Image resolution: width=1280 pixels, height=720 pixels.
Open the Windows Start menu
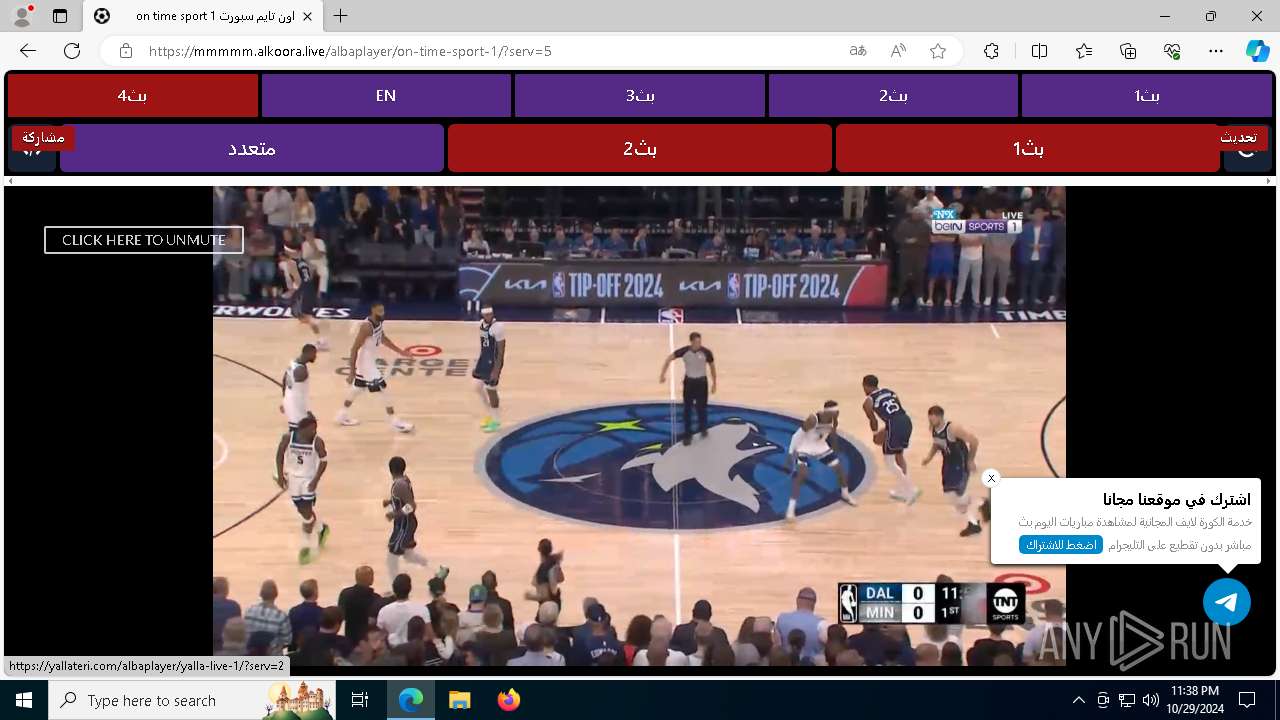pos(24,700)
